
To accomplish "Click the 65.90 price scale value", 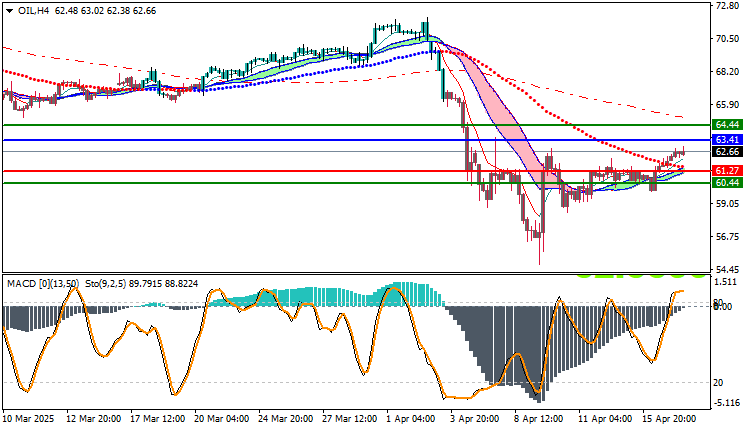I will pyautogui.click(x=727, y=105).
